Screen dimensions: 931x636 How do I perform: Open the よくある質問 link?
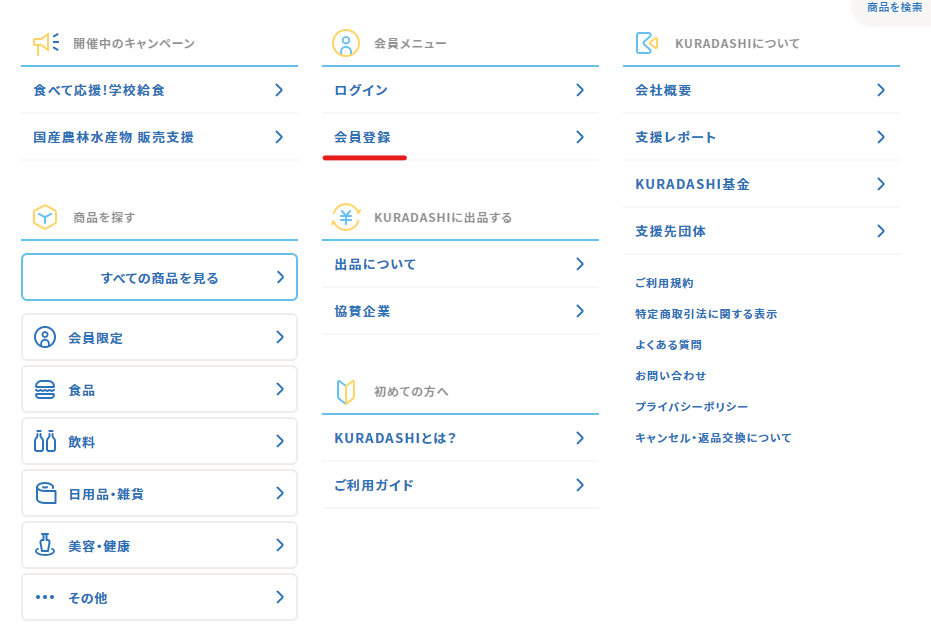pyautogui.click(x=668, y=345)
